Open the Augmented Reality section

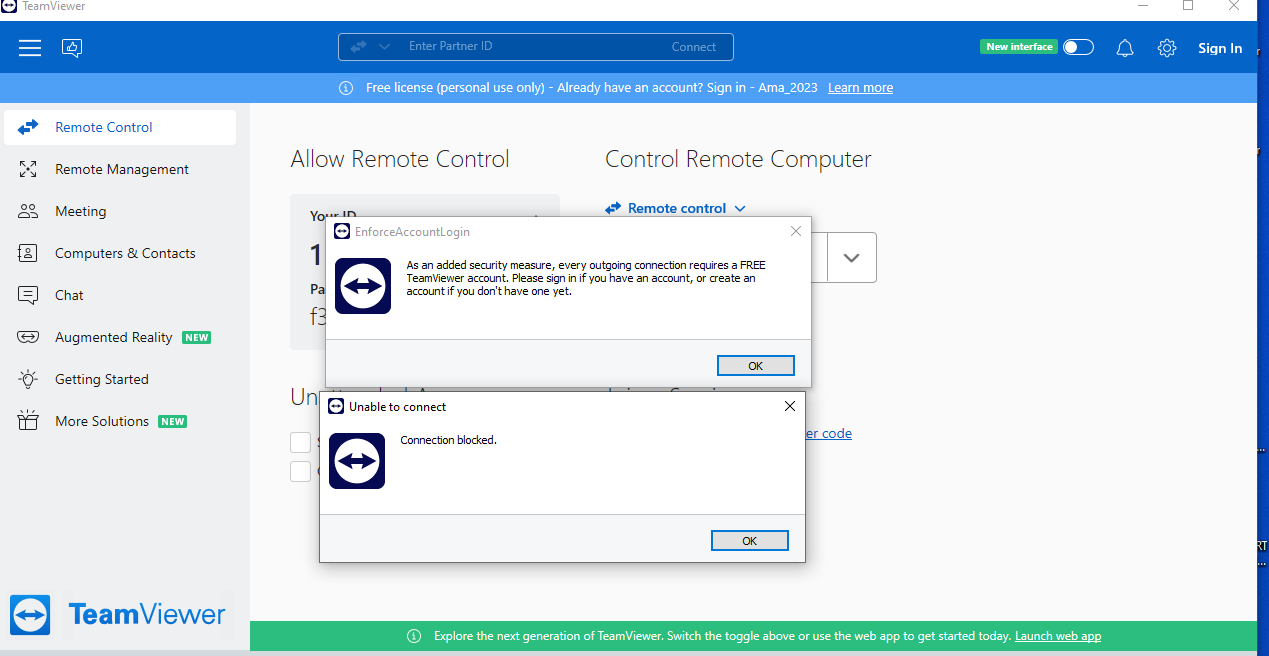[120, 337]
